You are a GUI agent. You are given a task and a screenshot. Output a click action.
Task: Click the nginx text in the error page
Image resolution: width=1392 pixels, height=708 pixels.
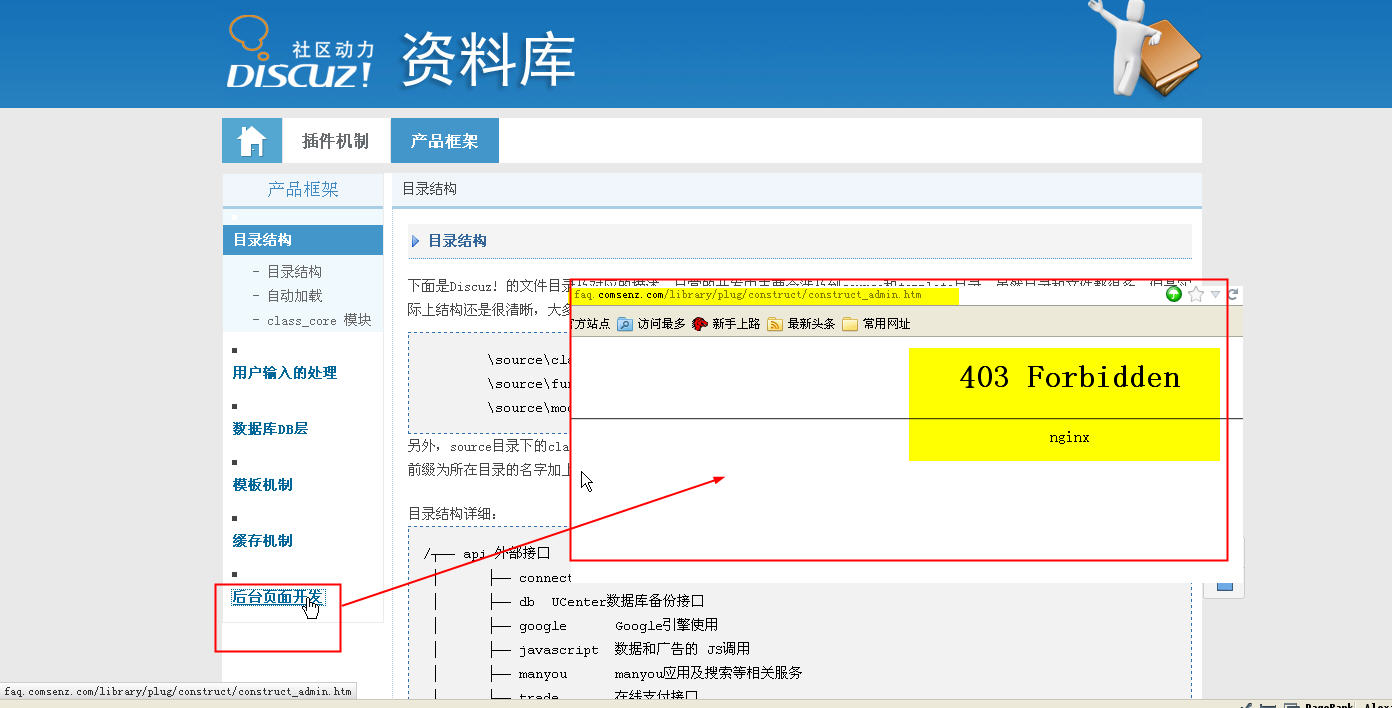1069,437
